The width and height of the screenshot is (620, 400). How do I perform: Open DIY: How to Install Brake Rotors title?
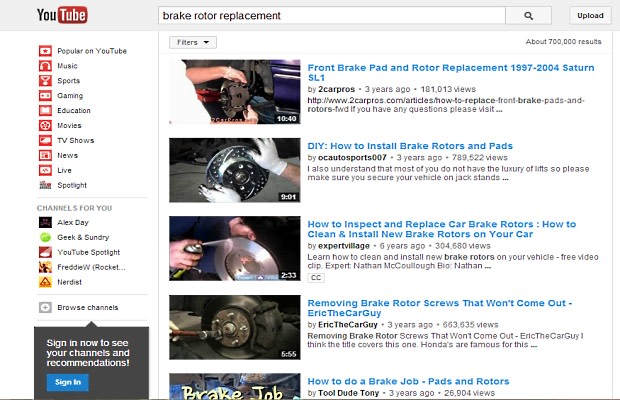tap(410, 146)
